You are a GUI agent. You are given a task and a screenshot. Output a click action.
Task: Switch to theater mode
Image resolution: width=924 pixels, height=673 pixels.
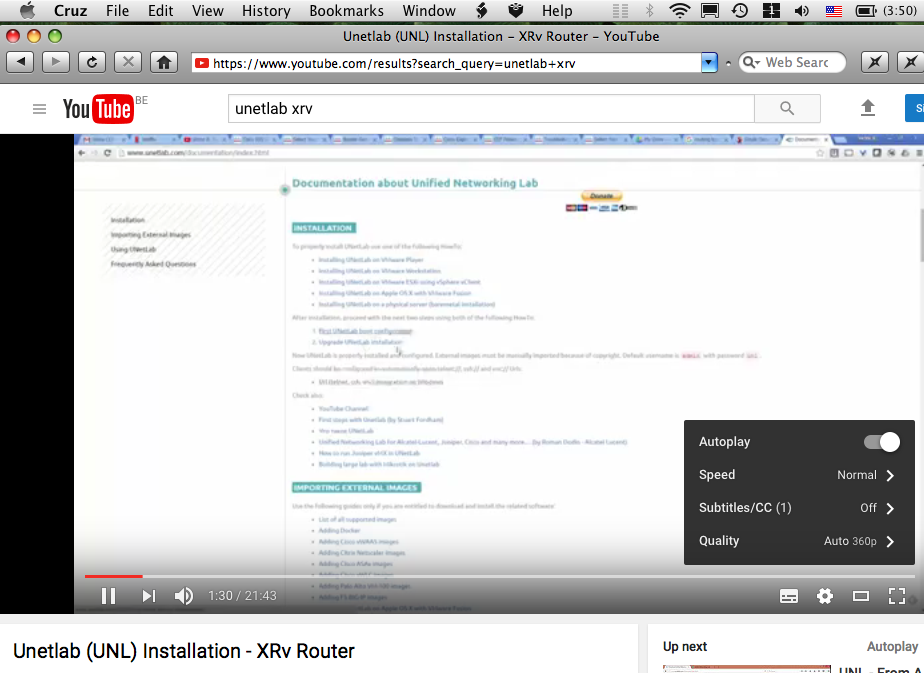coord(861,596)
